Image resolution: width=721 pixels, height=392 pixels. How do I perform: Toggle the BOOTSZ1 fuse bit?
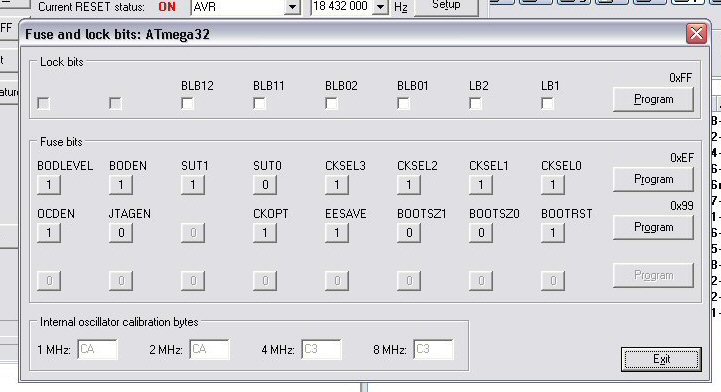point(409,233)
